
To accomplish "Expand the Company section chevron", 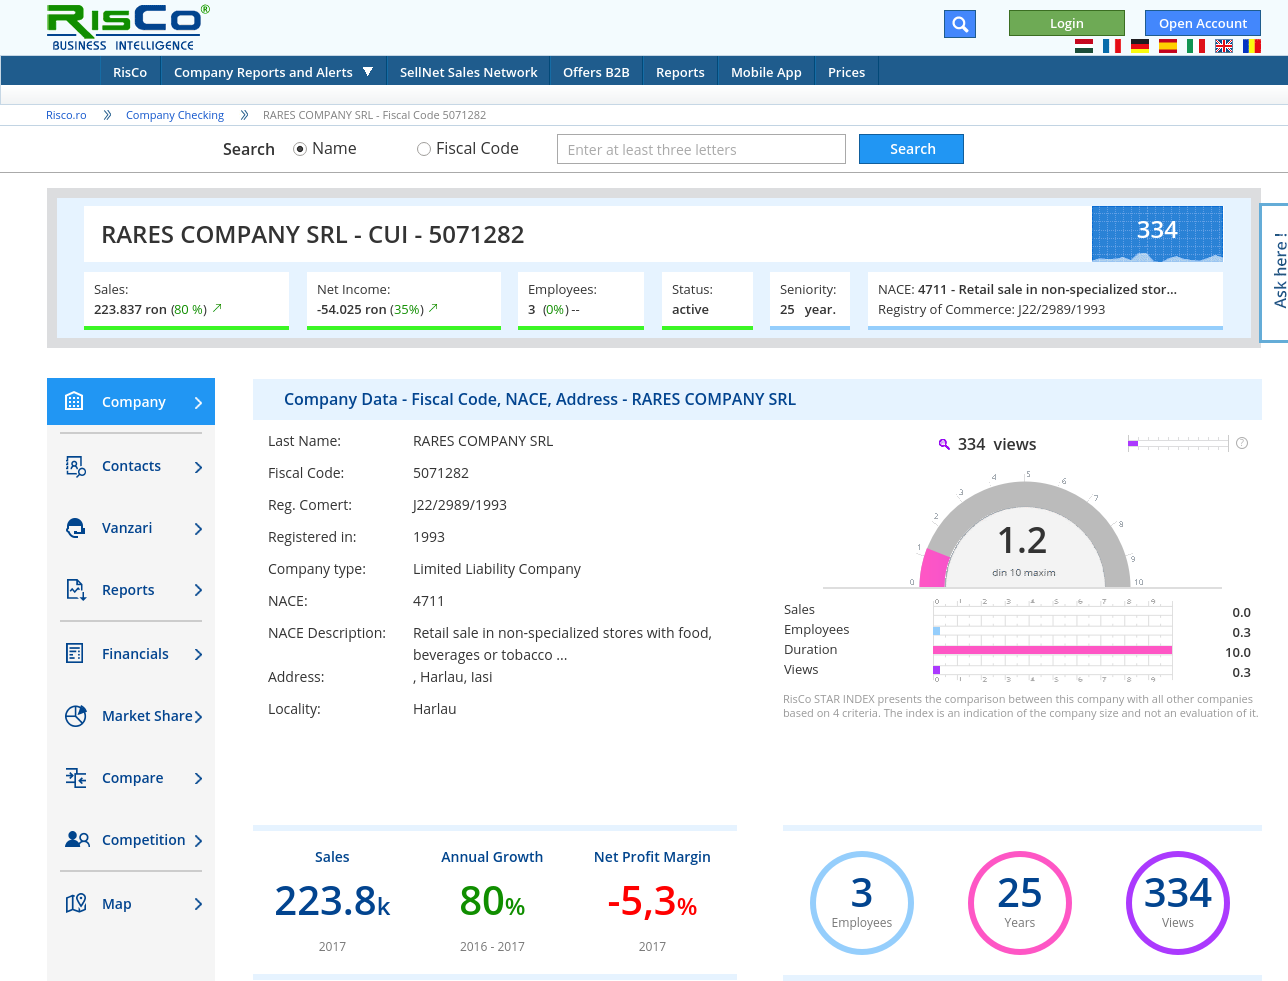I will (x=198, y=403).
